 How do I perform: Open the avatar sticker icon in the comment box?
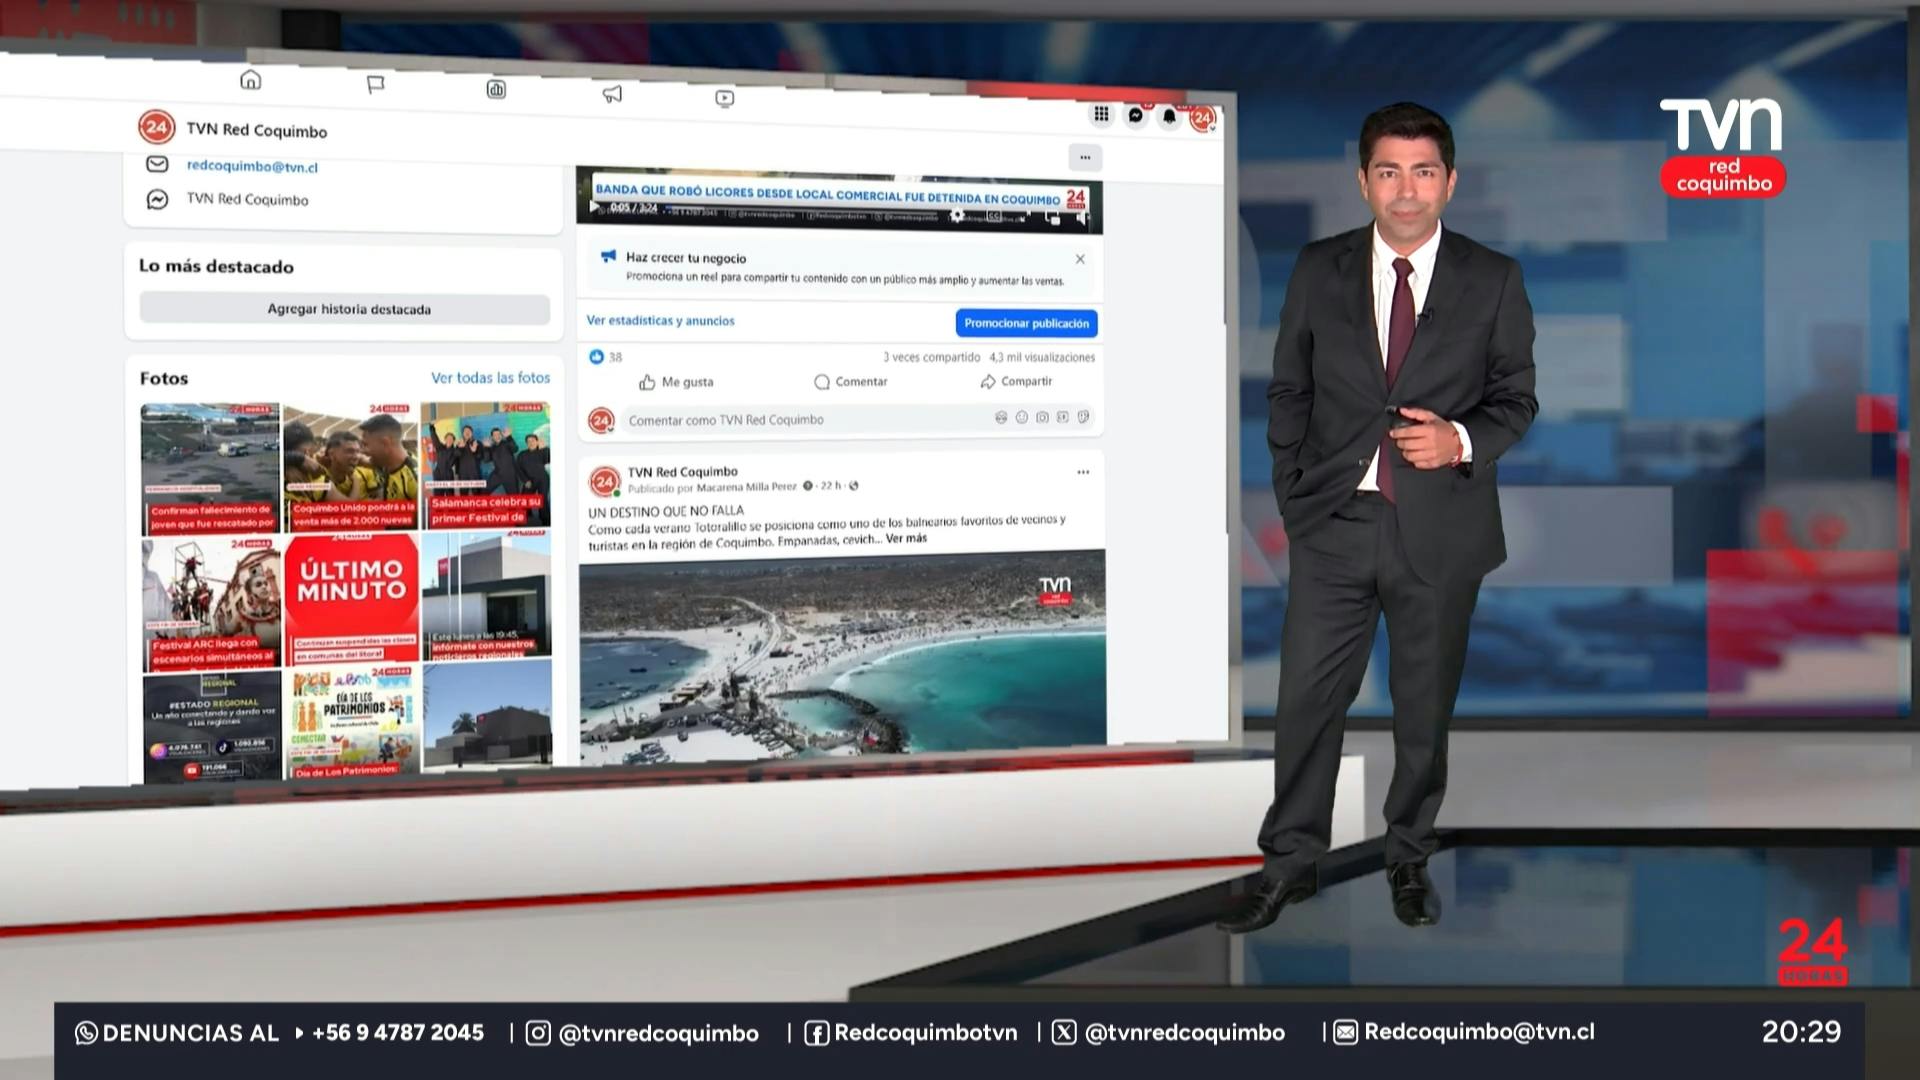coord(1001,418)
